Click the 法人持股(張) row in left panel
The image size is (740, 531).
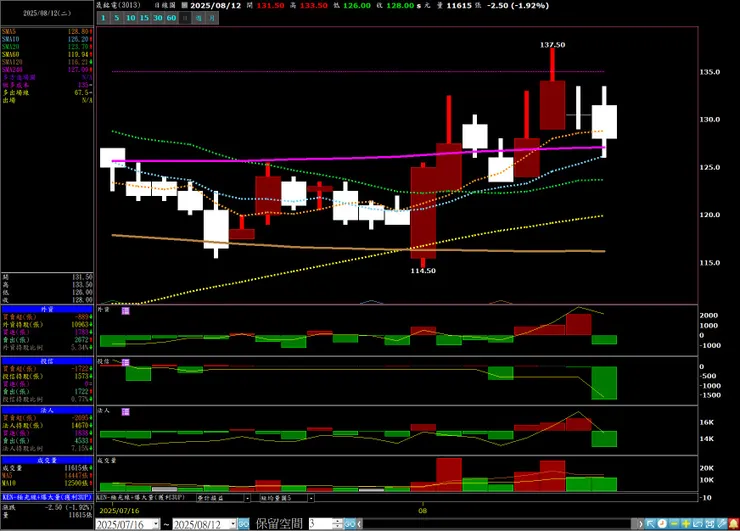[x=47, y=426]
